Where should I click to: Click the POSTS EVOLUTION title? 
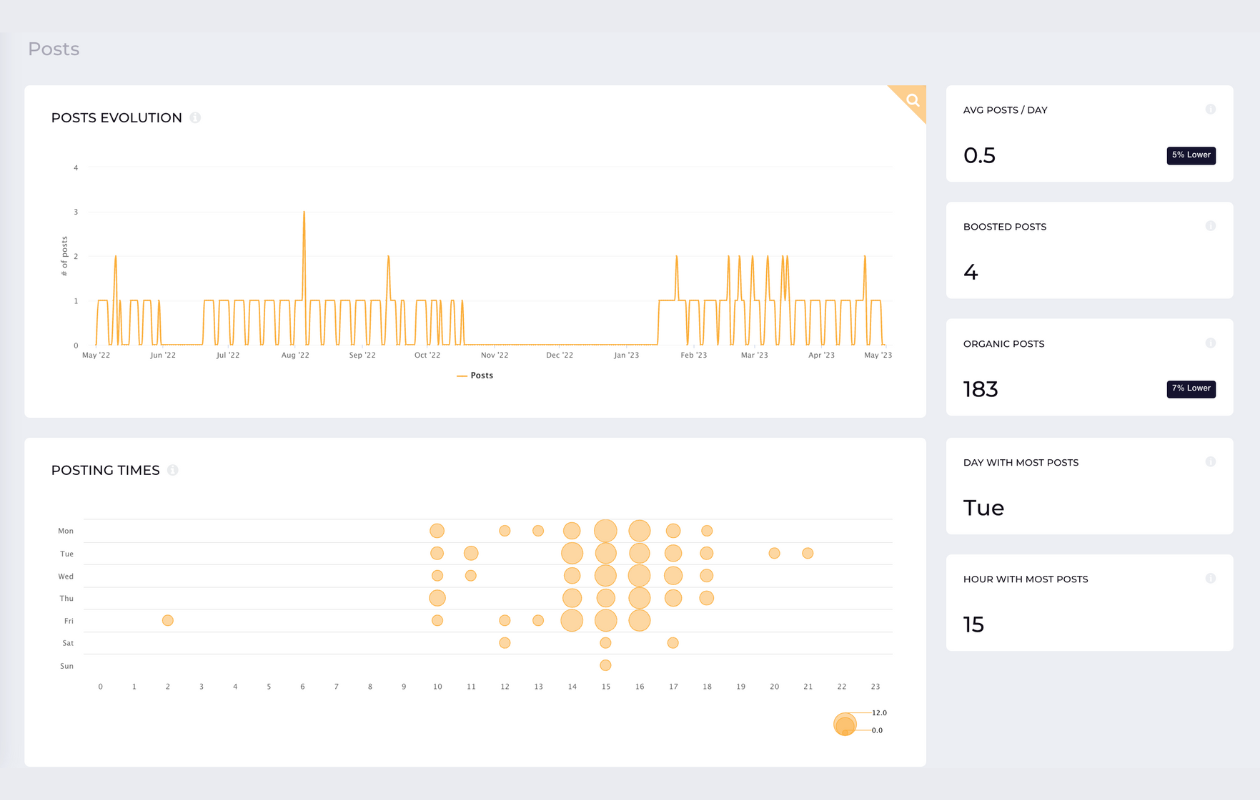click(117, 118)
